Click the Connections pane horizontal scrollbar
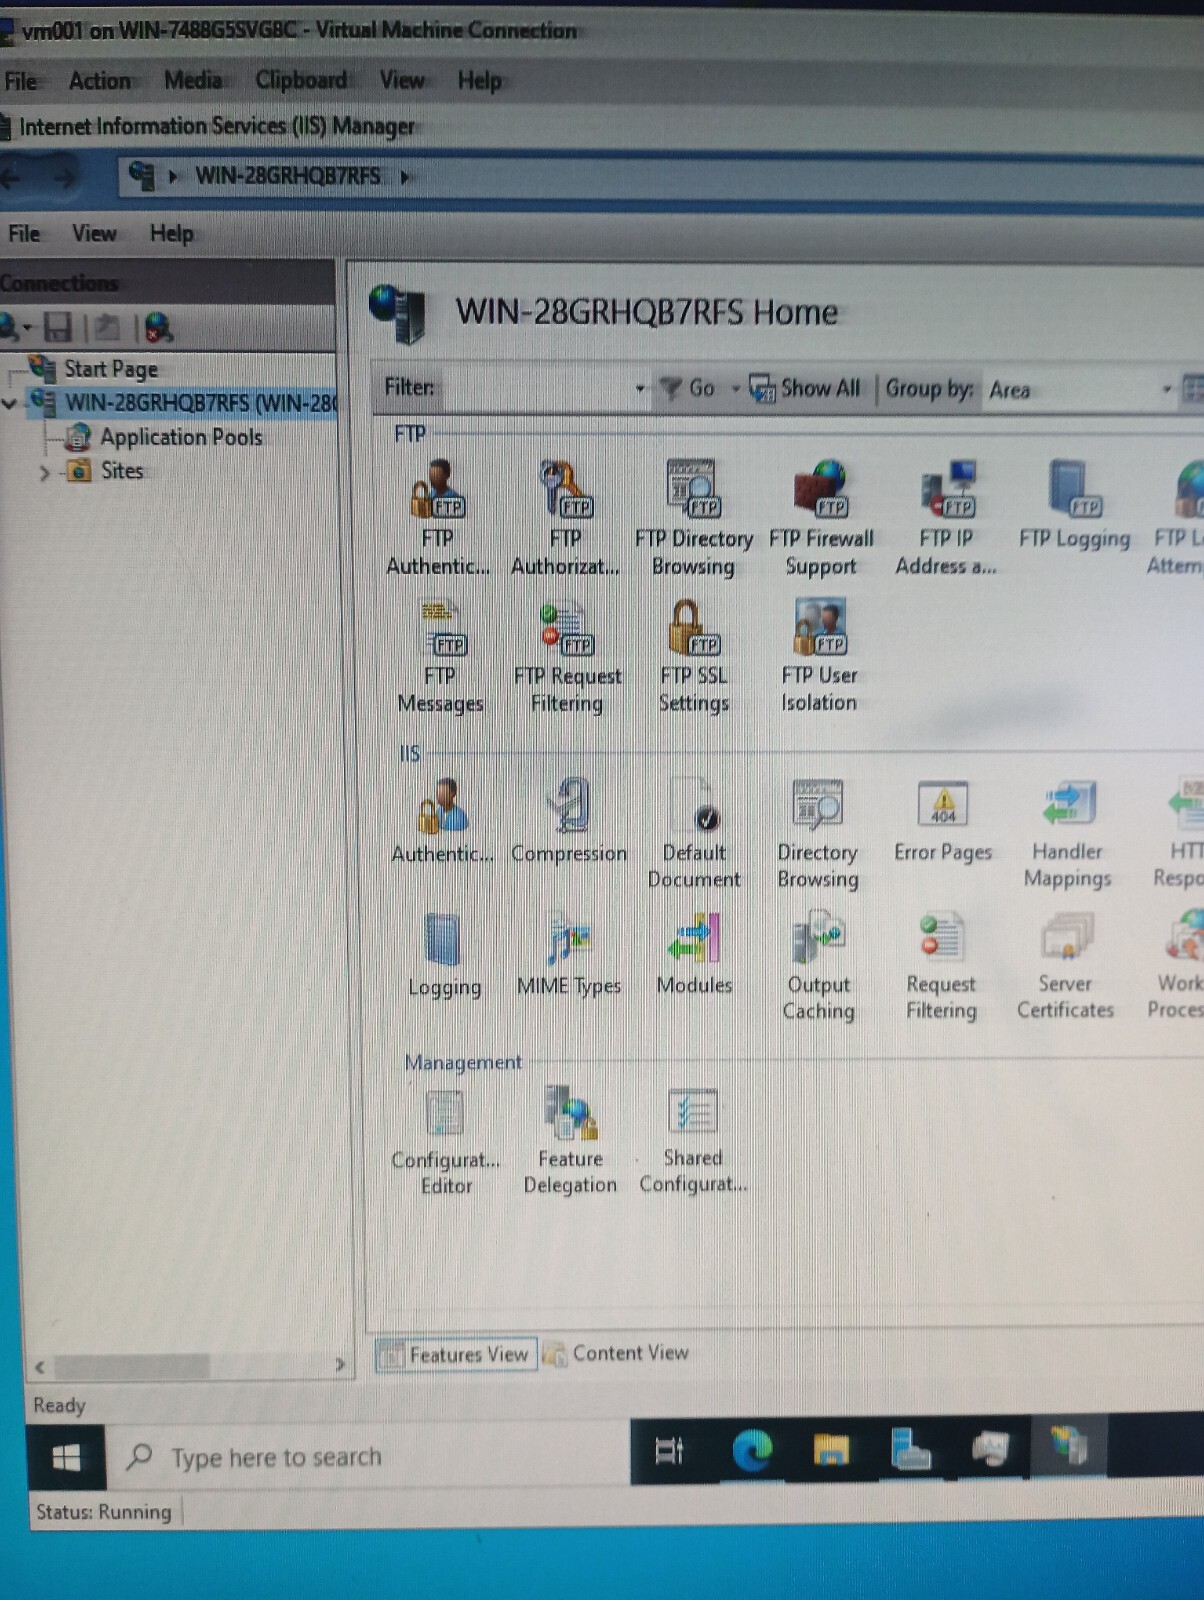 [x=131, y=1366]
